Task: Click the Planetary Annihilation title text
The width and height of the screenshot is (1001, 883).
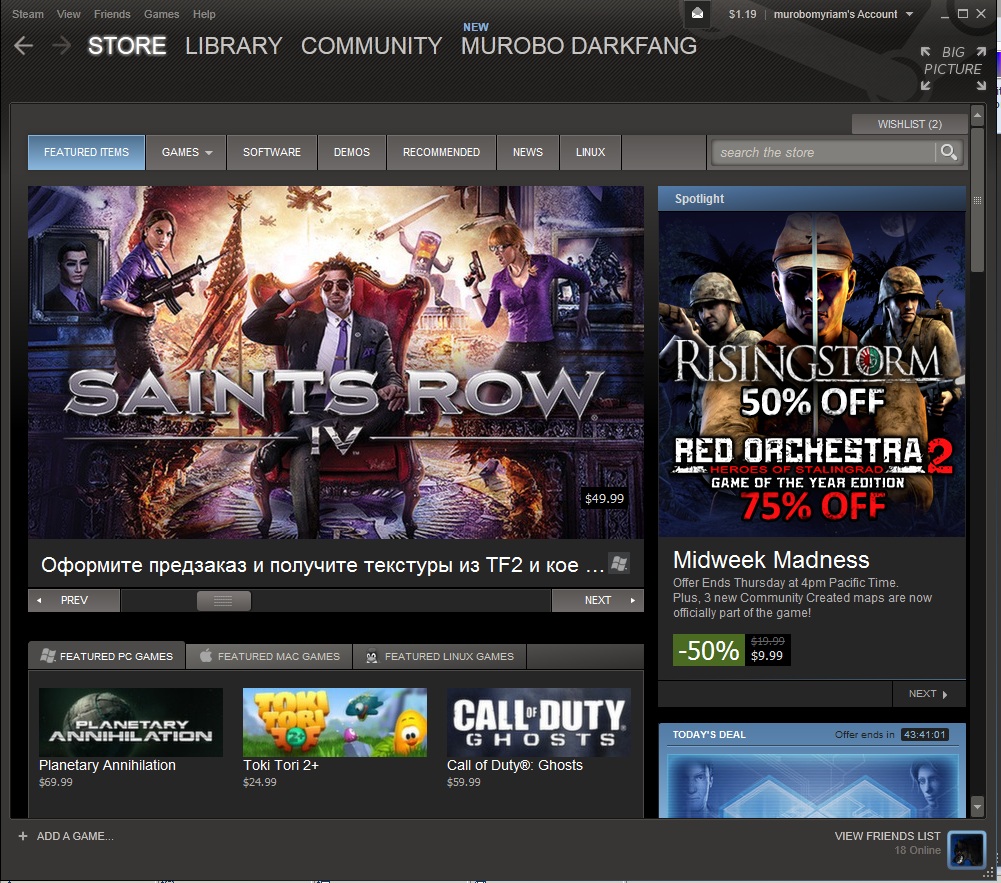Action: tap(107, 765)
